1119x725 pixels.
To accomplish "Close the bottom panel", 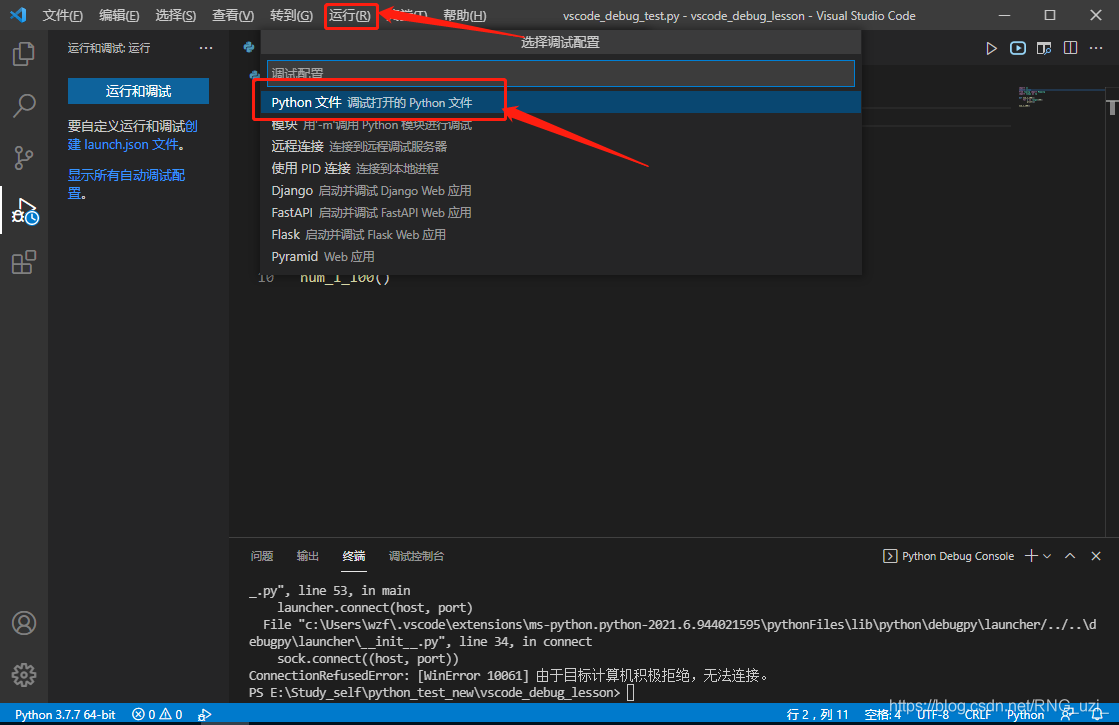I will 1096,556.
